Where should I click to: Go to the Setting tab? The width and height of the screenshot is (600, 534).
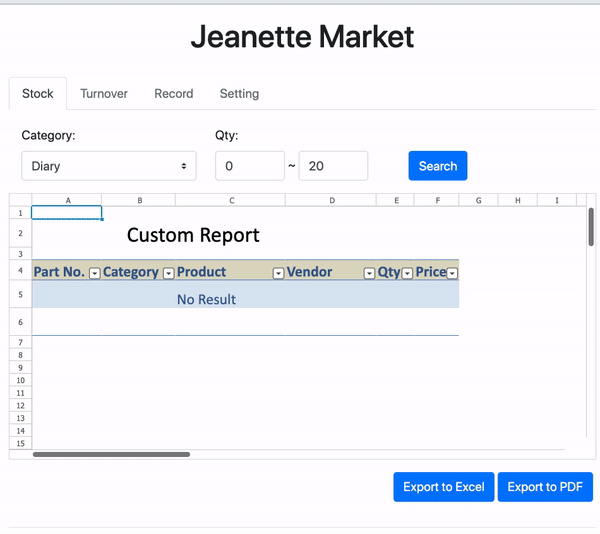pos(239,94)
